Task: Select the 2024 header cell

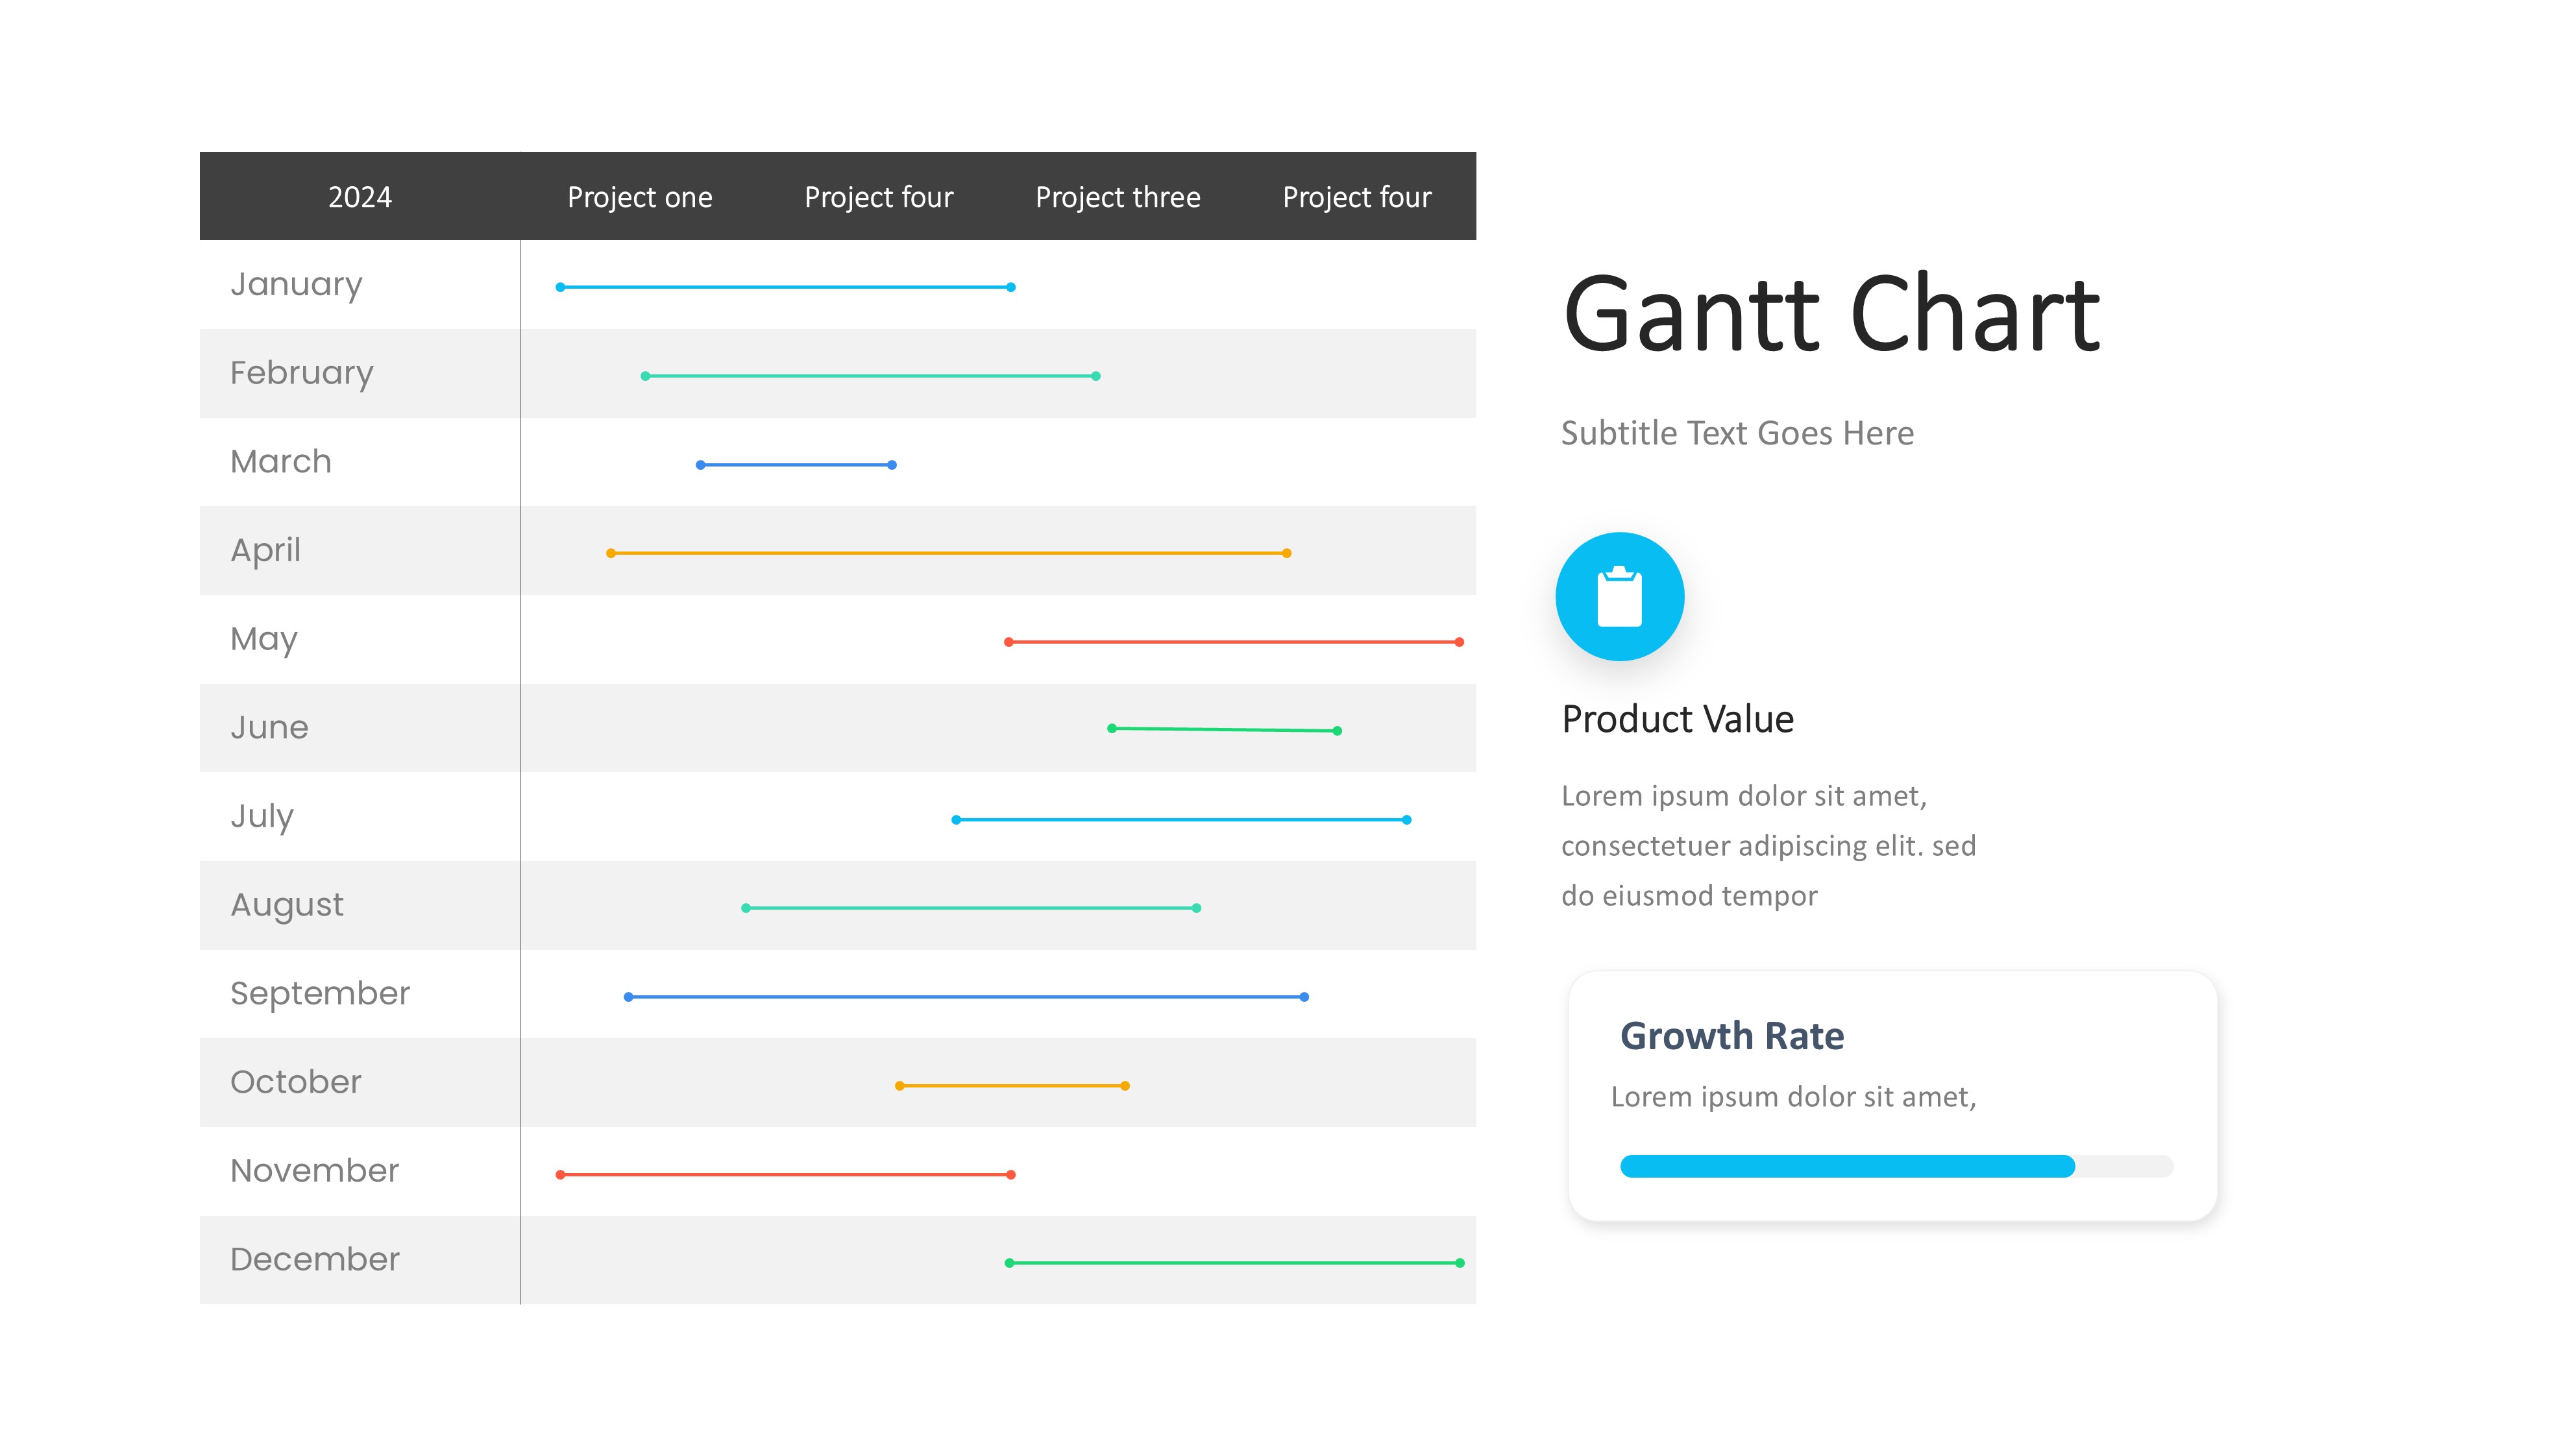Action: (360, 197)
